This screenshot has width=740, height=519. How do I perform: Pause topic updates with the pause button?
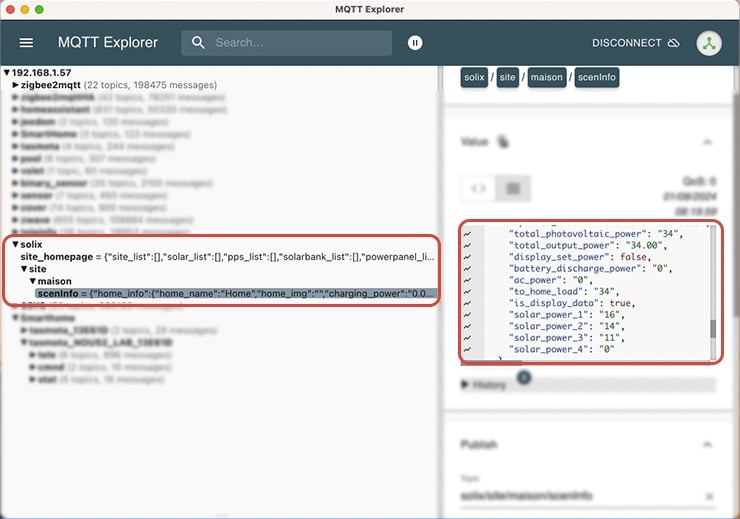point(415,43)
